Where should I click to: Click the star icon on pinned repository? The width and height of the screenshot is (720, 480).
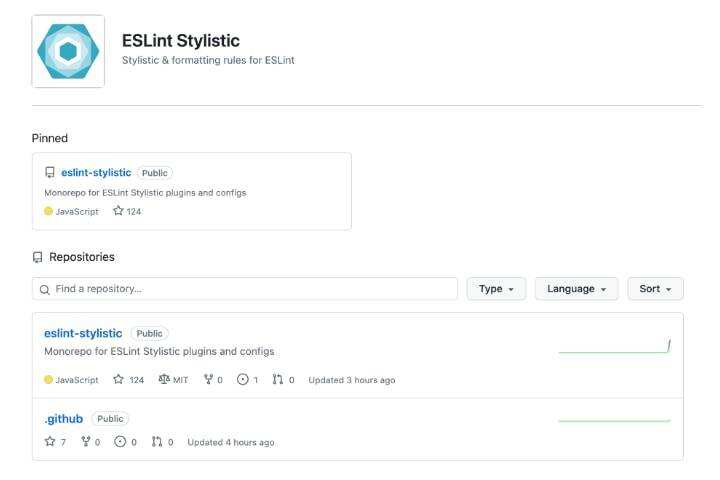(118, 211)
